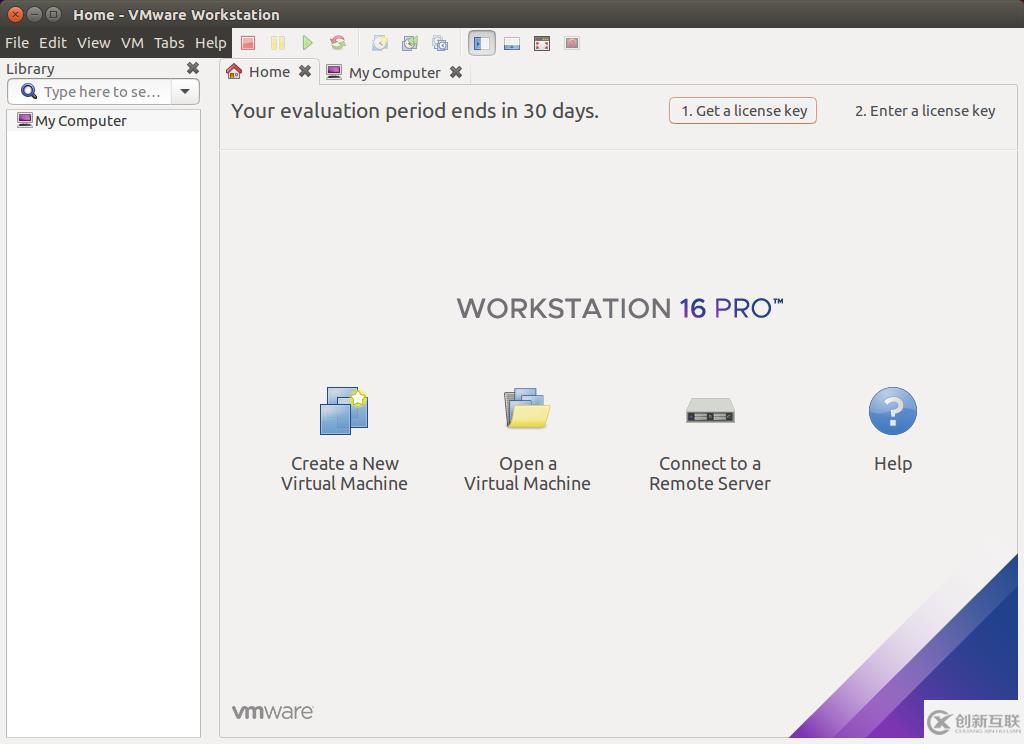Click the Restart guest toolbar icon

point(338,43)
